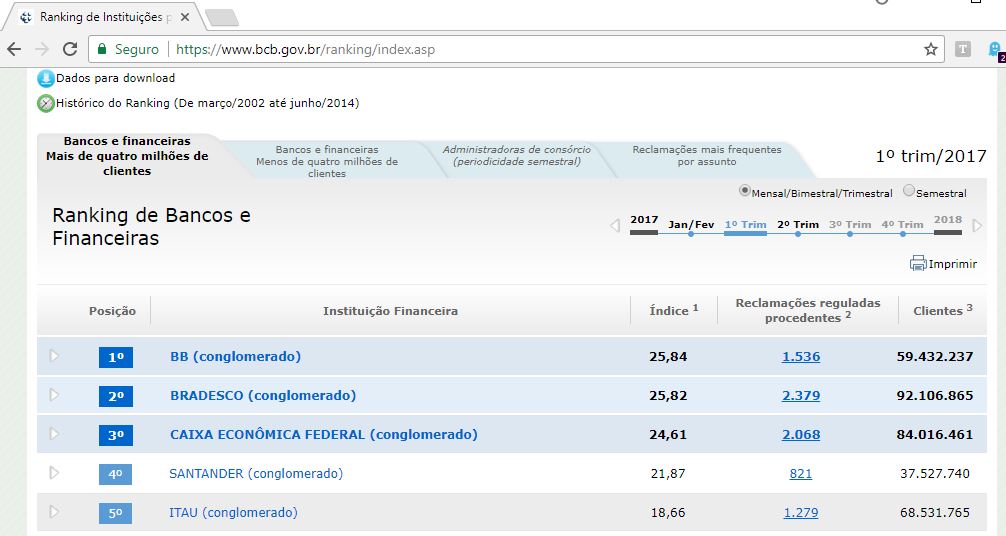This screenshot has height=536, width=1006.
Task: Click the gray T extension icon
Action: click(962, 49)
